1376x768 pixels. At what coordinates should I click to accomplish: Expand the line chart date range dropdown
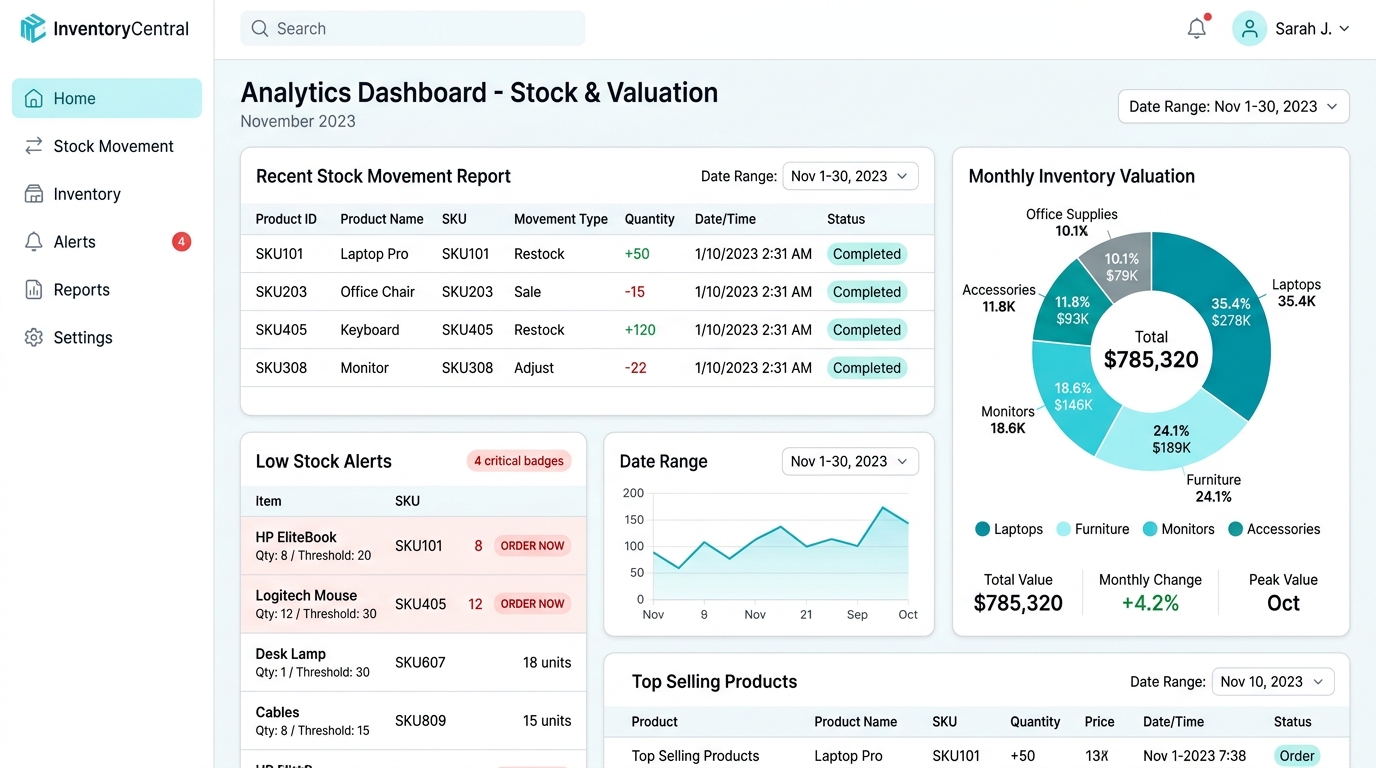pyautogui.click(x=850, y=461)
